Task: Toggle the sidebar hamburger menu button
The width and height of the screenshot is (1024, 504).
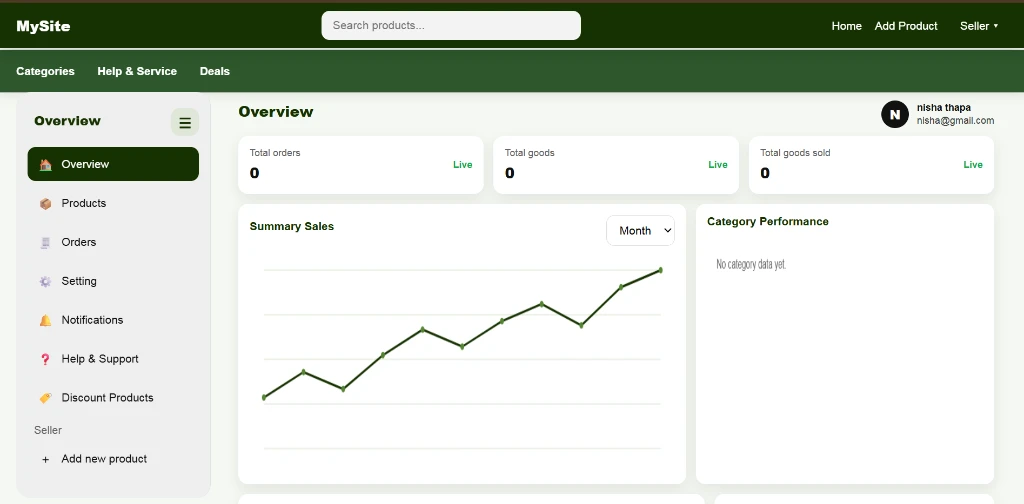Action: click(185, 122)
